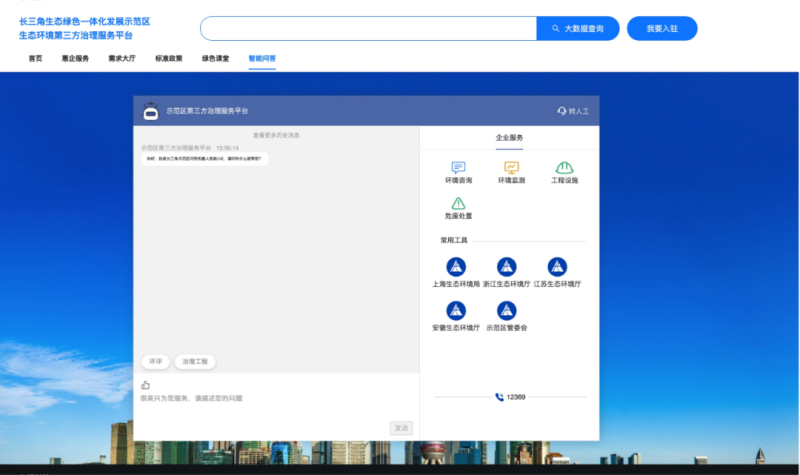The height and width of the screenshot is (475, 800).
Task: Switch to 转人工 human agent
Action: tap(573, 111)
